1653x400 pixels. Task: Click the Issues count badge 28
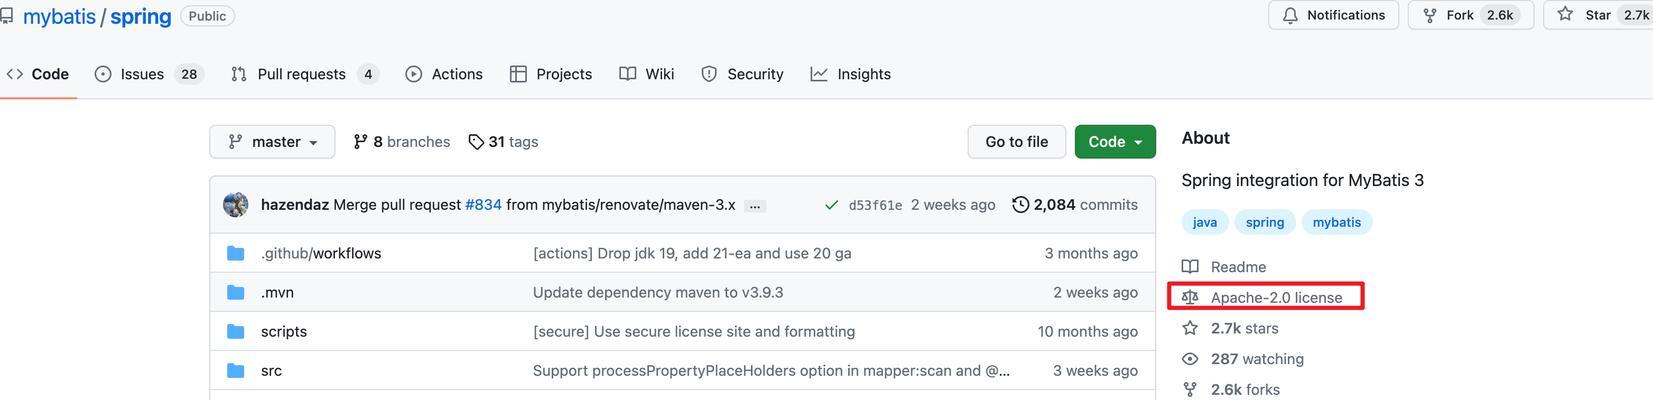(x=189, y=74)
